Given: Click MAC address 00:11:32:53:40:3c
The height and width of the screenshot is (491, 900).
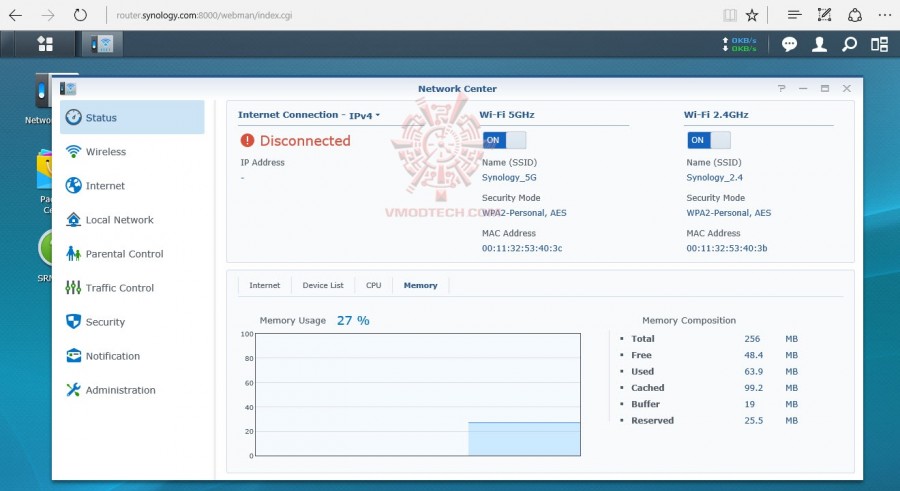Looking at the screenshot, I should [x=522, y=248].
